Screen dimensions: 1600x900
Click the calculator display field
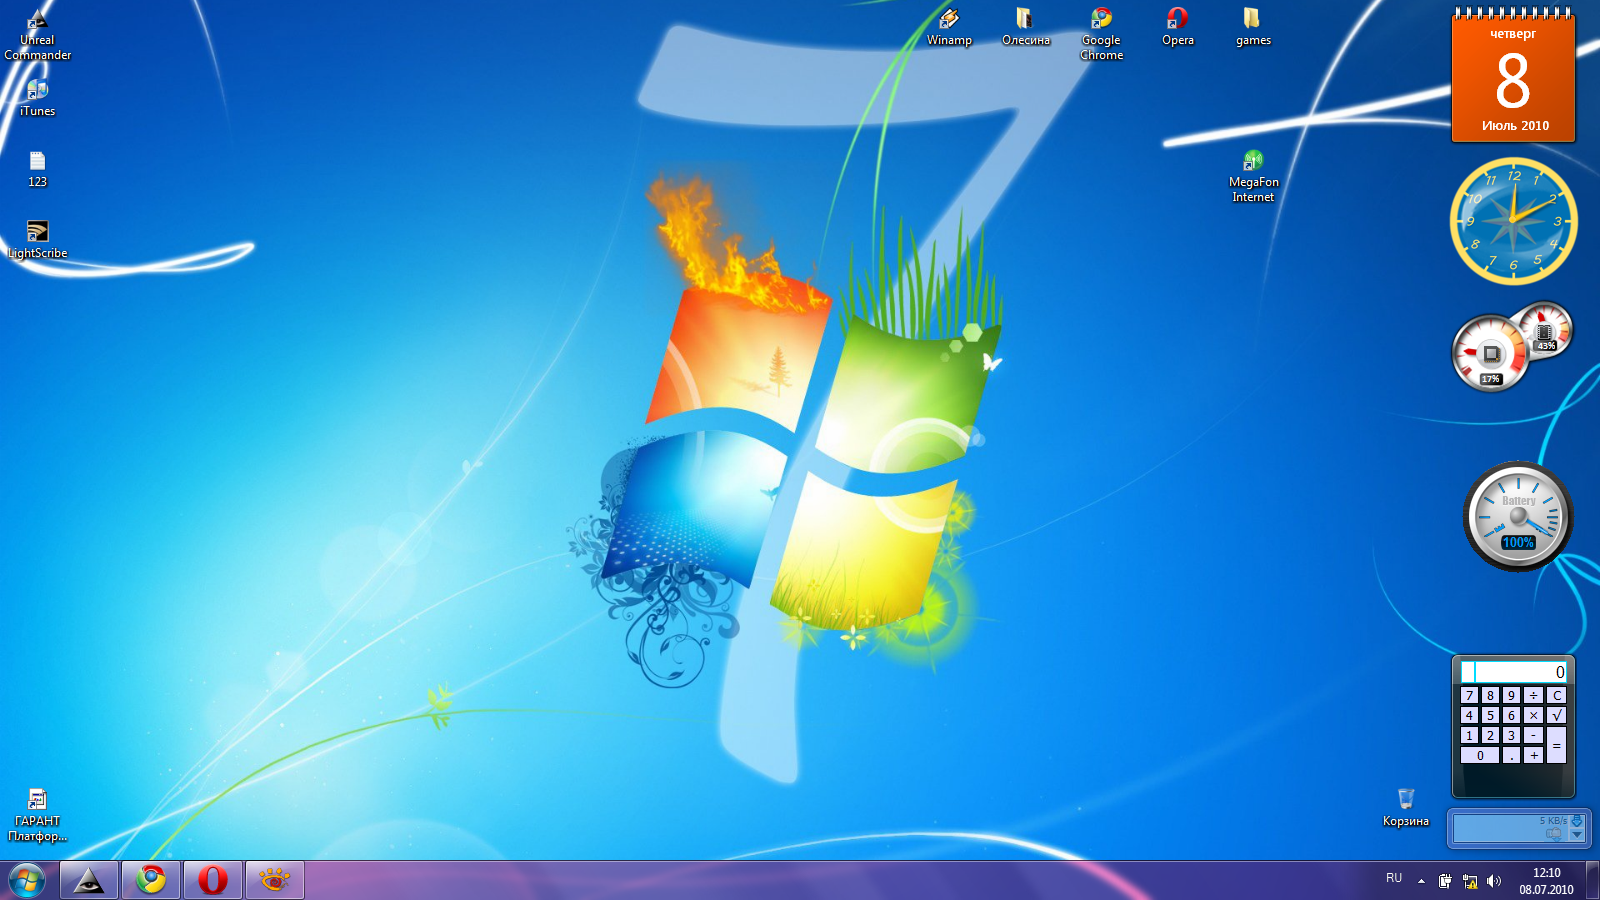[1513, 671]
